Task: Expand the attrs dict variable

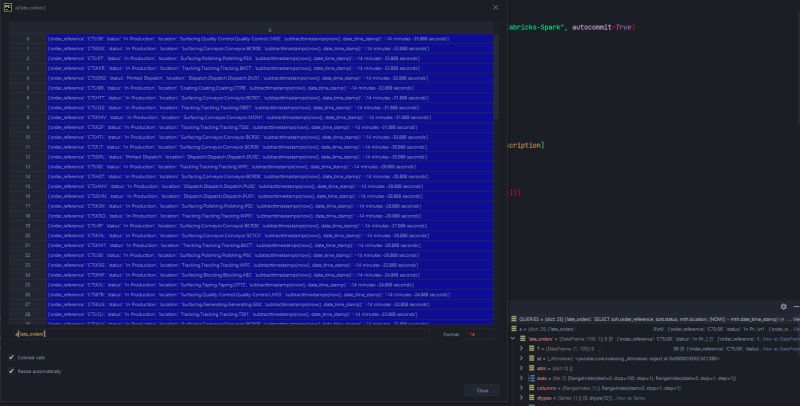Action: click(x=521, y=368)
